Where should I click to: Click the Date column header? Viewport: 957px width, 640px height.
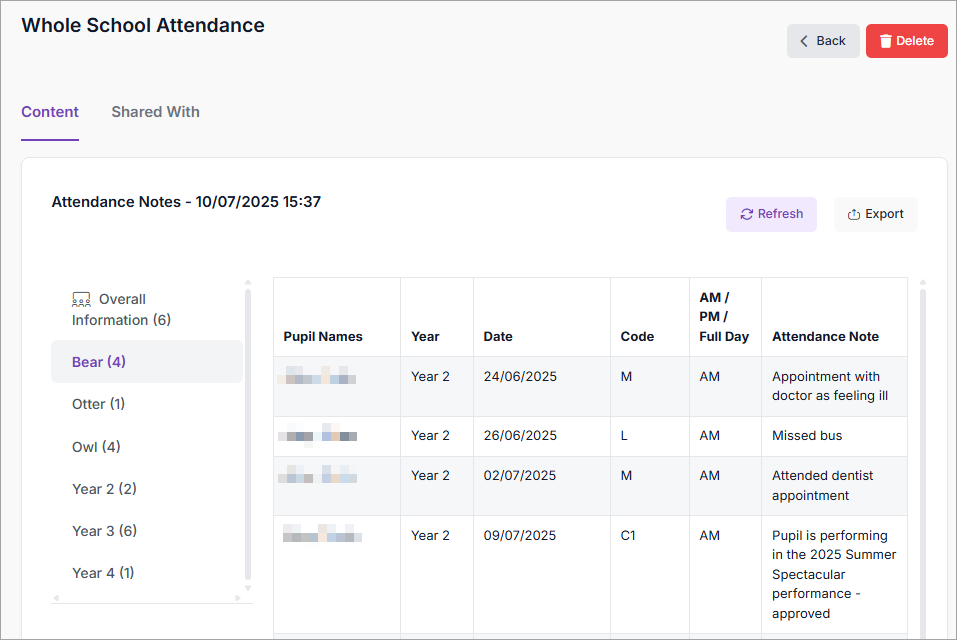pyautogui.click(x=498, y=336)
